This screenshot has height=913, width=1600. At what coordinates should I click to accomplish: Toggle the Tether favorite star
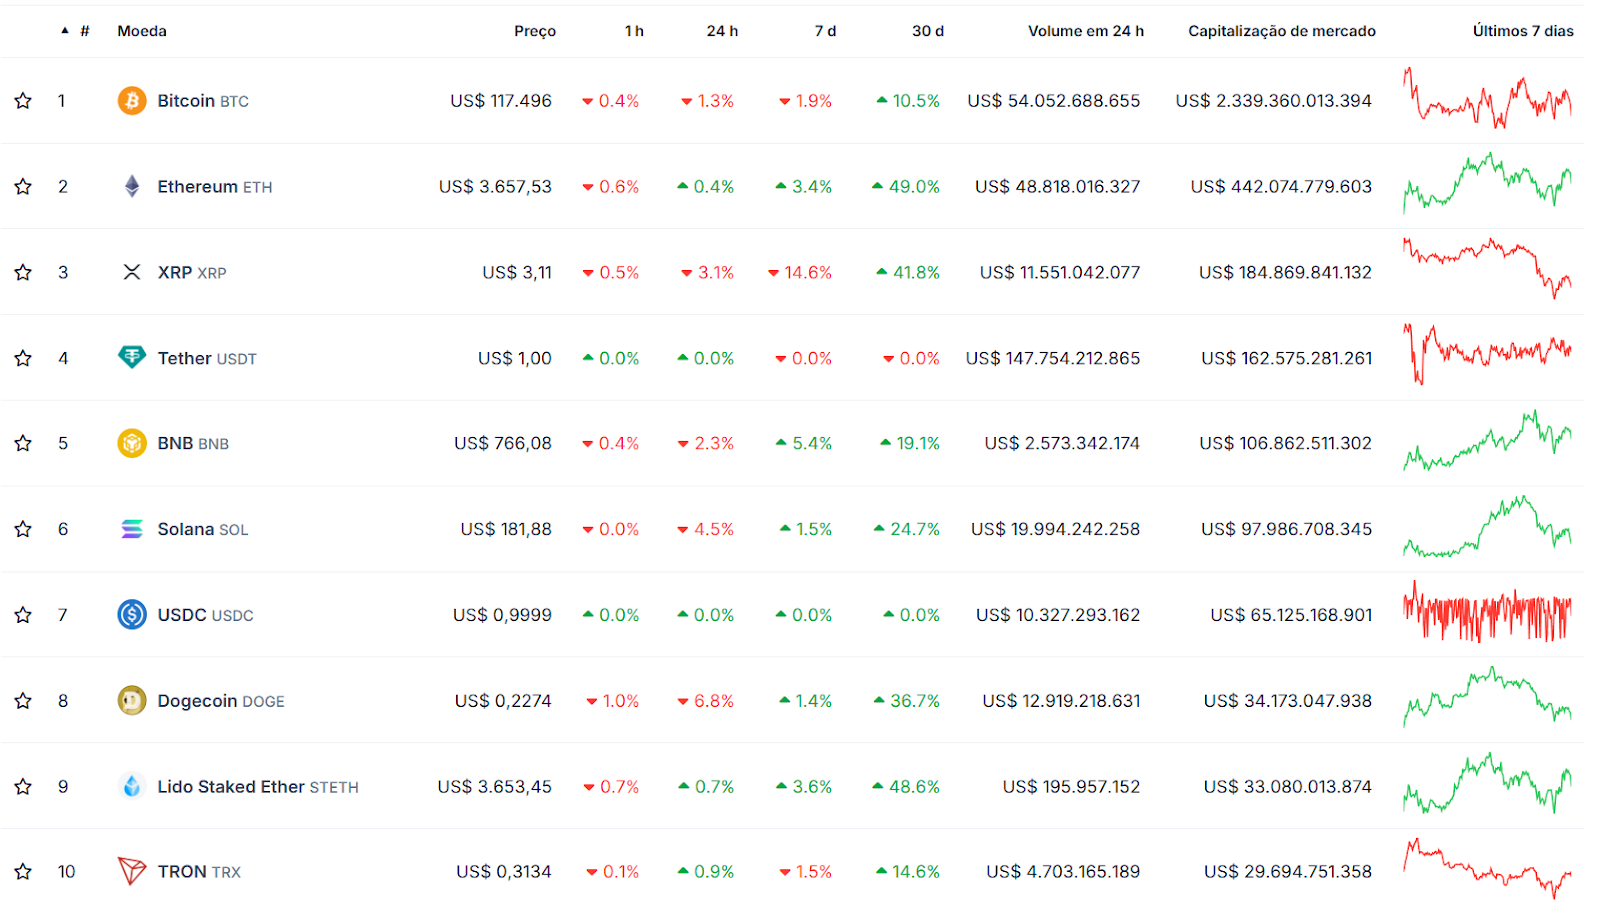tap(23, 358)
